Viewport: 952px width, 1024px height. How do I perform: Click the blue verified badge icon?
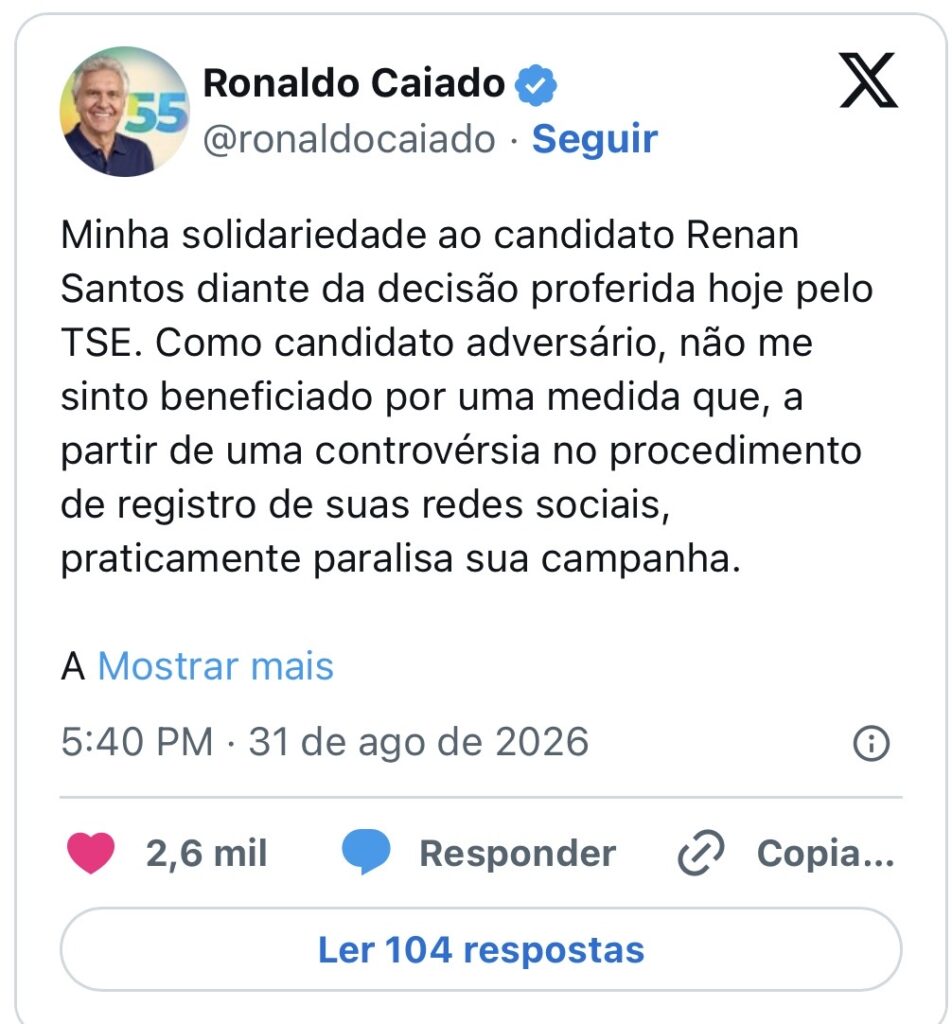[x=535, y=85]
